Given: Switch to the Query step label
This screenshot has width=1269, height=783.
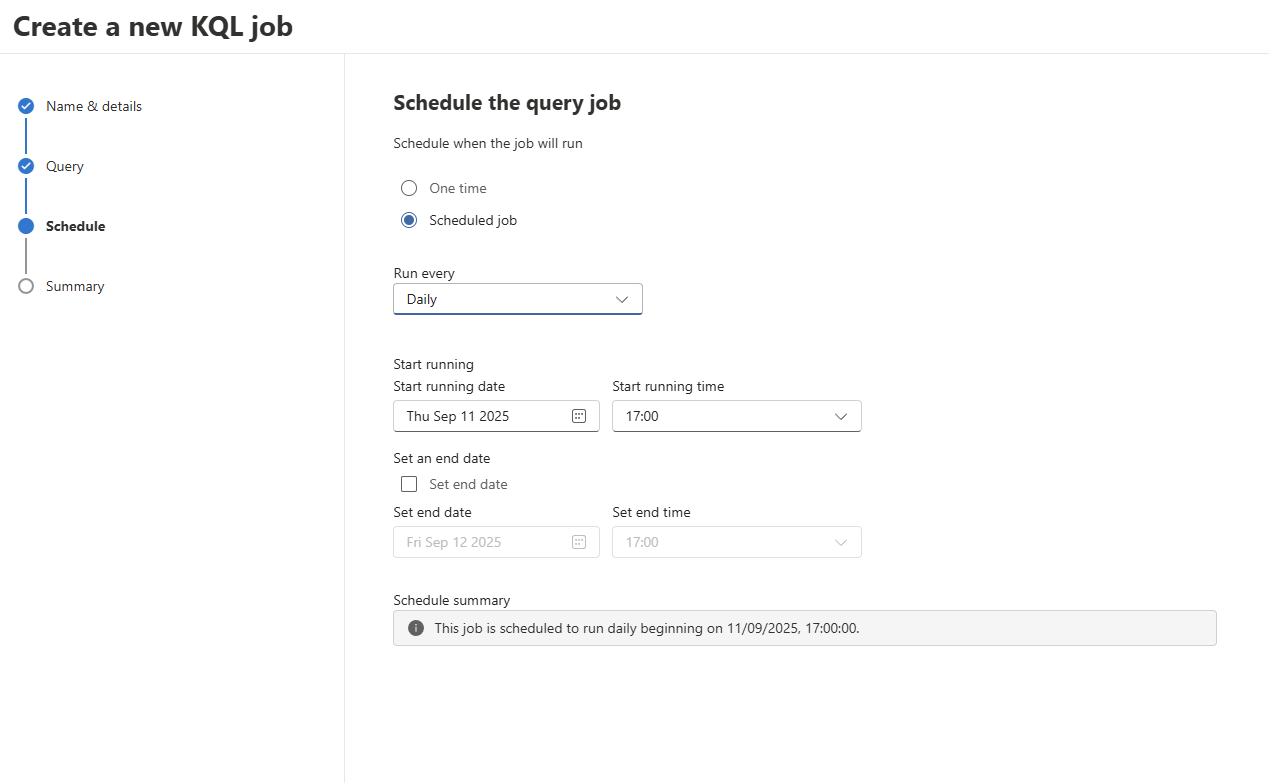Looking at the screenshot, I should click(x=65, y=166).
